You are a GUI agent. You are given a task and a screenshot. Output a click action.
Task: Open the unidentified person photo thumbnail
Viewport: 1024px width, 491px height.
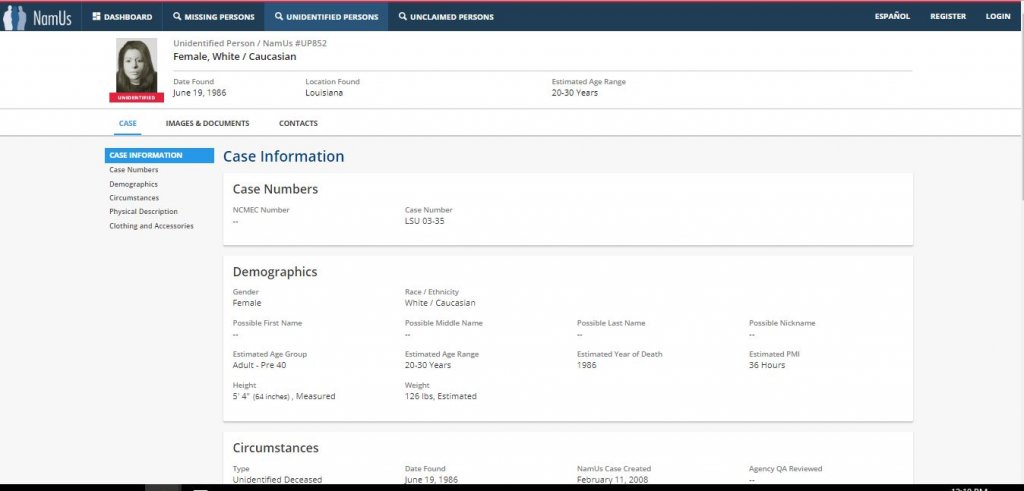[136, 65]
